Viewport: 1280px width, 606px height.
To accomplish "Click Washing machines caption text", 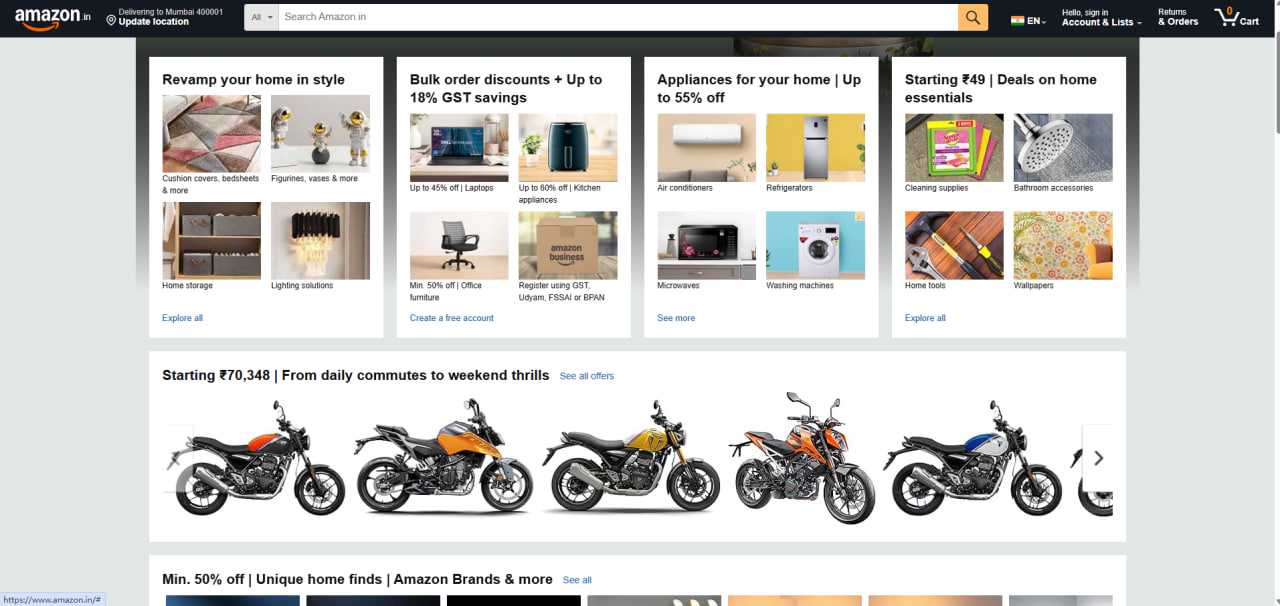I will click(800, 286).
